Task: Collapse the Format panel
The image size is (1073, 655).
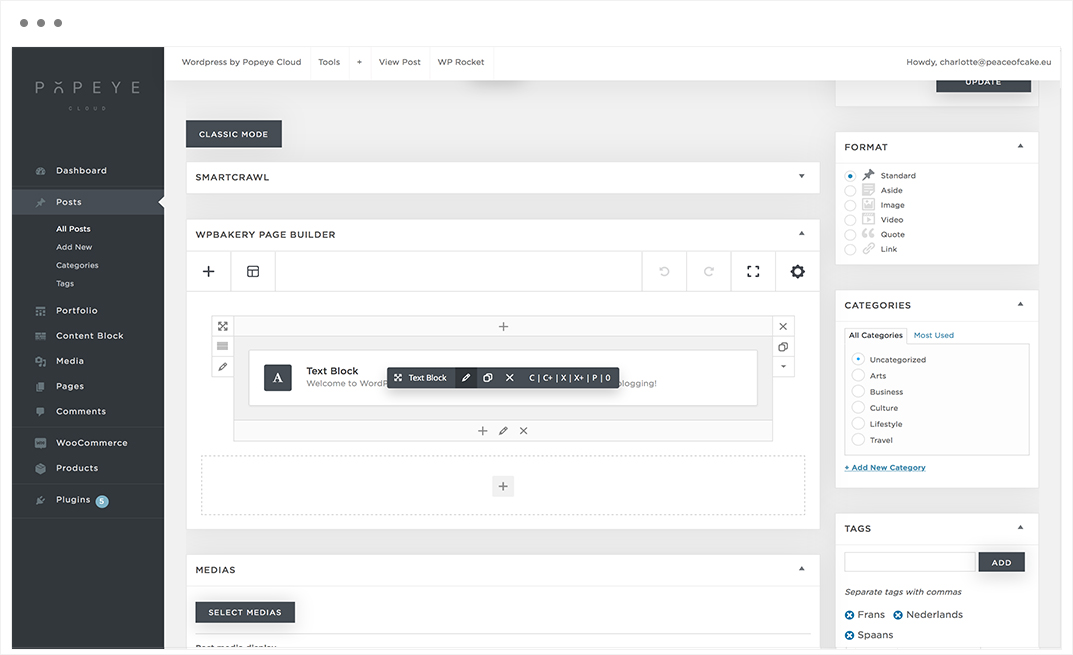Action: pyautogui.click(x=1020, y=146)
